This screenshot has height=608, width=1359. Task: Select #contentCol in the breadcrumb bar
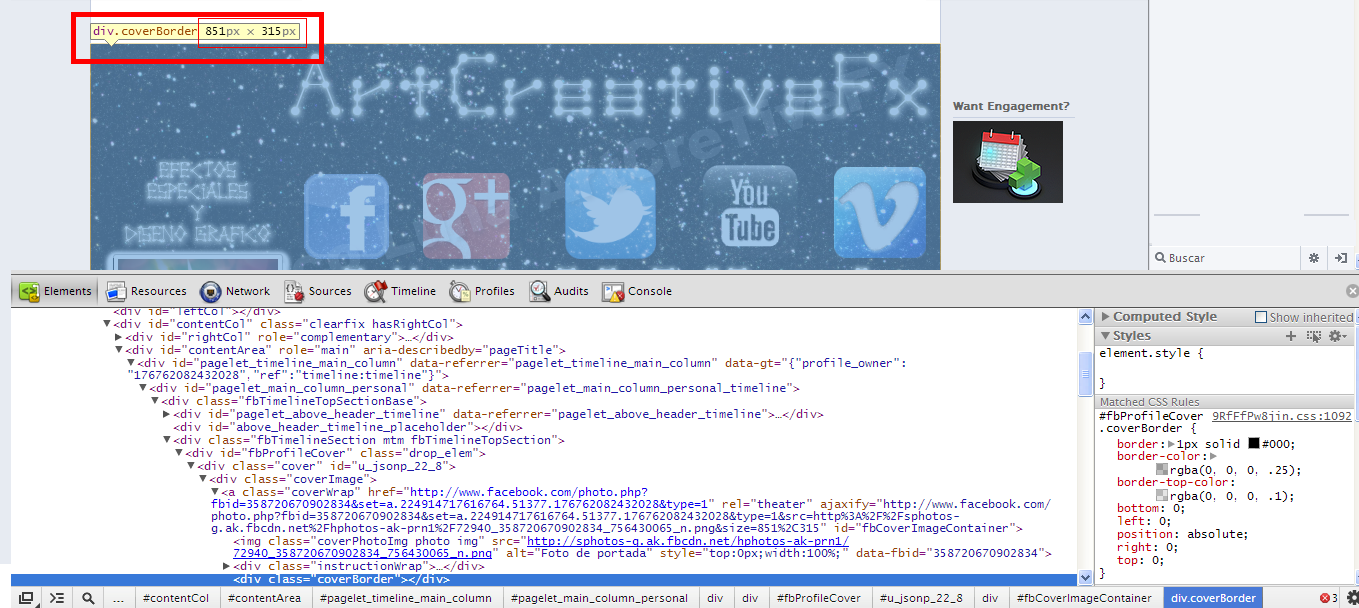(176, 598)
